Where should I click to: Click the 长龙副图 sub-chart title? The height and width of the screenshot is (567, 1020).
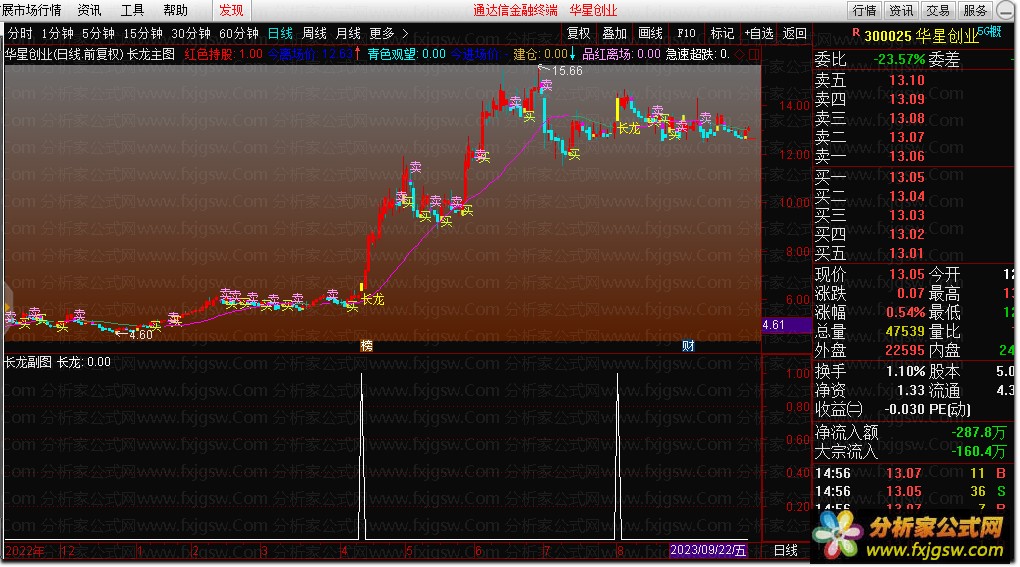28,362
